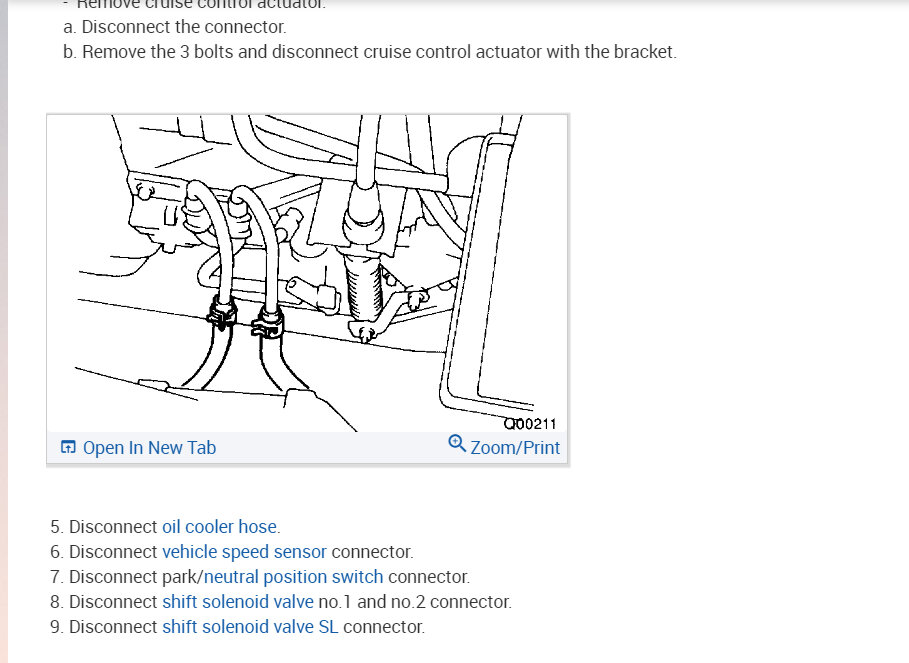
Task: Click step b Remove the 3 bolts text
Action: [x=370, y=52]
